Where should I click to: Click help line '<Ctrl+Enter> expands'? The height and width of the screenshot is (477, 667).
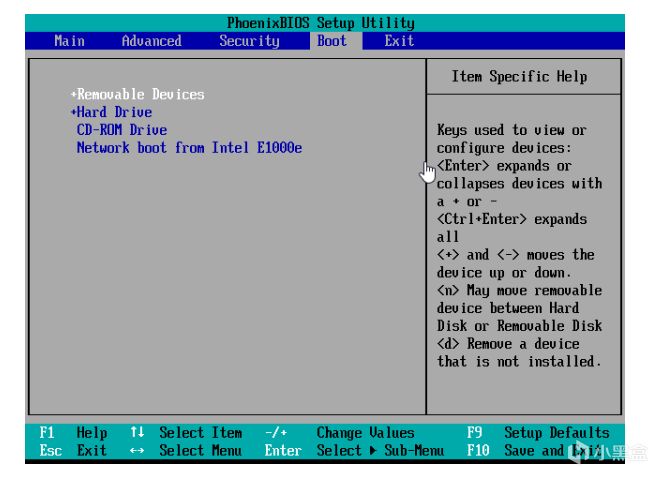(512, 220)
